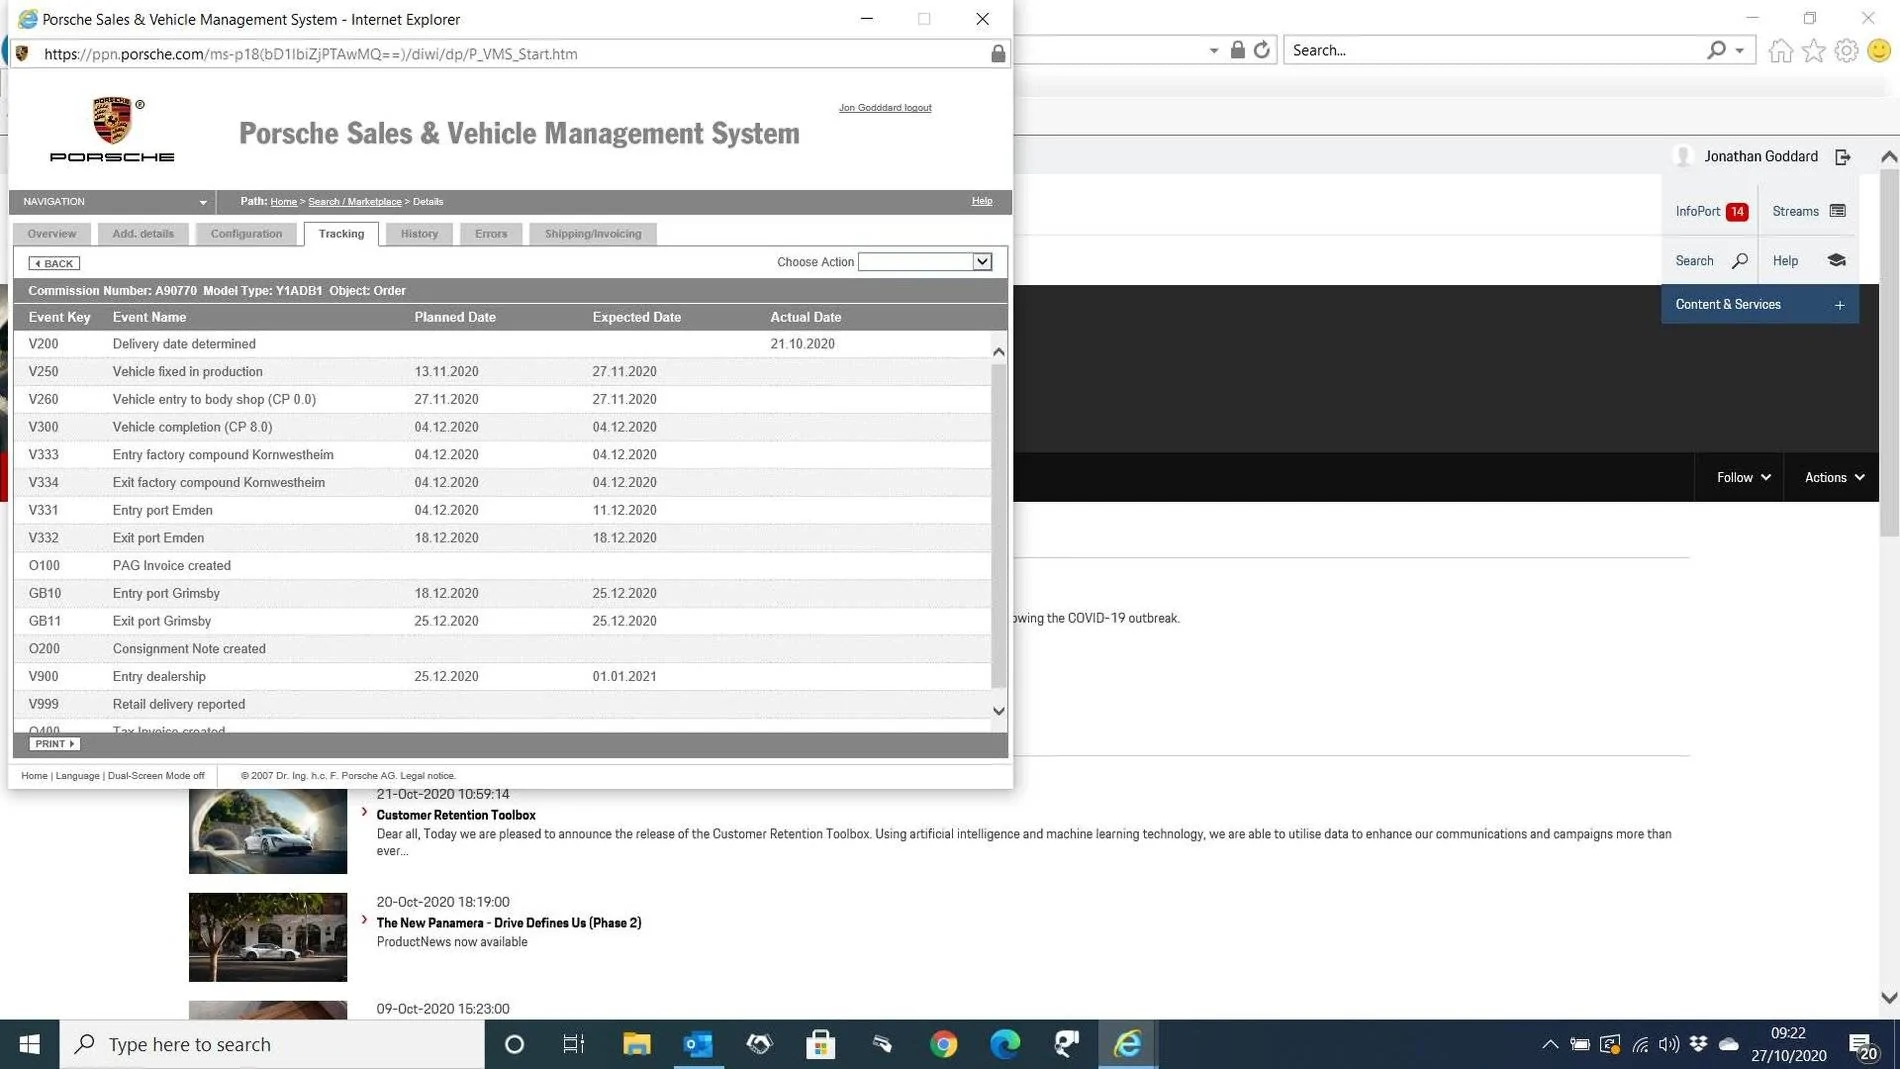Open Favorites star icon in background browser
The height and width of the screenshot is (1069, 1900).
click(x=1813, y=50)
